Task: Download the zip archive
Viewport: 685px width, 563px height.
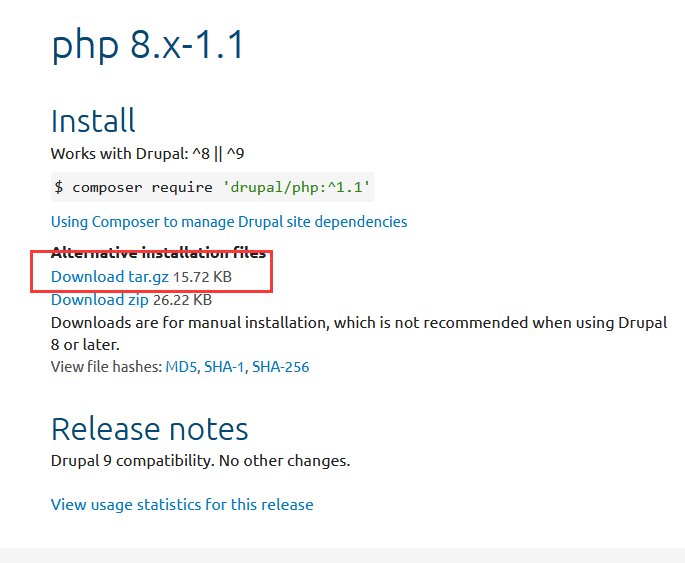Action: (x=100, y=300)
